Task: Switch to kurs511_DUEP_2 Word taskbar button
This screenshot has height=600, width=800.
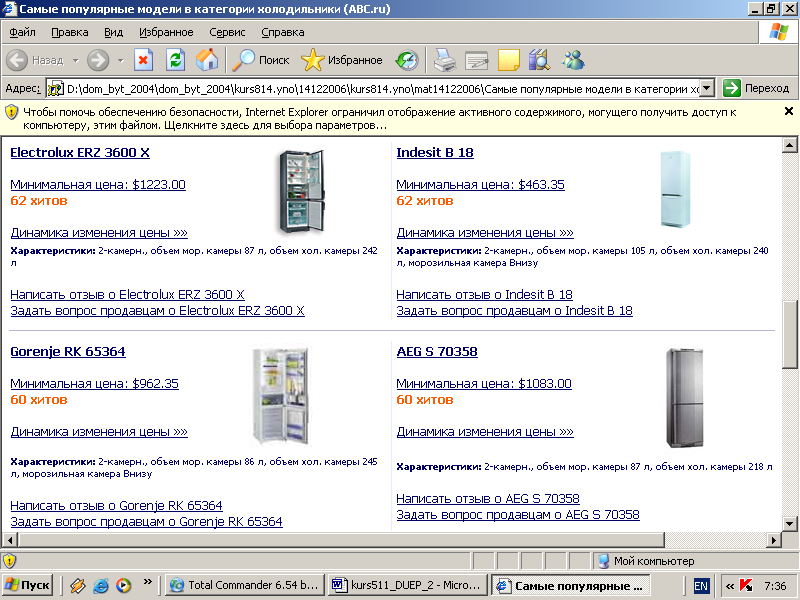Action: (407, 585)
